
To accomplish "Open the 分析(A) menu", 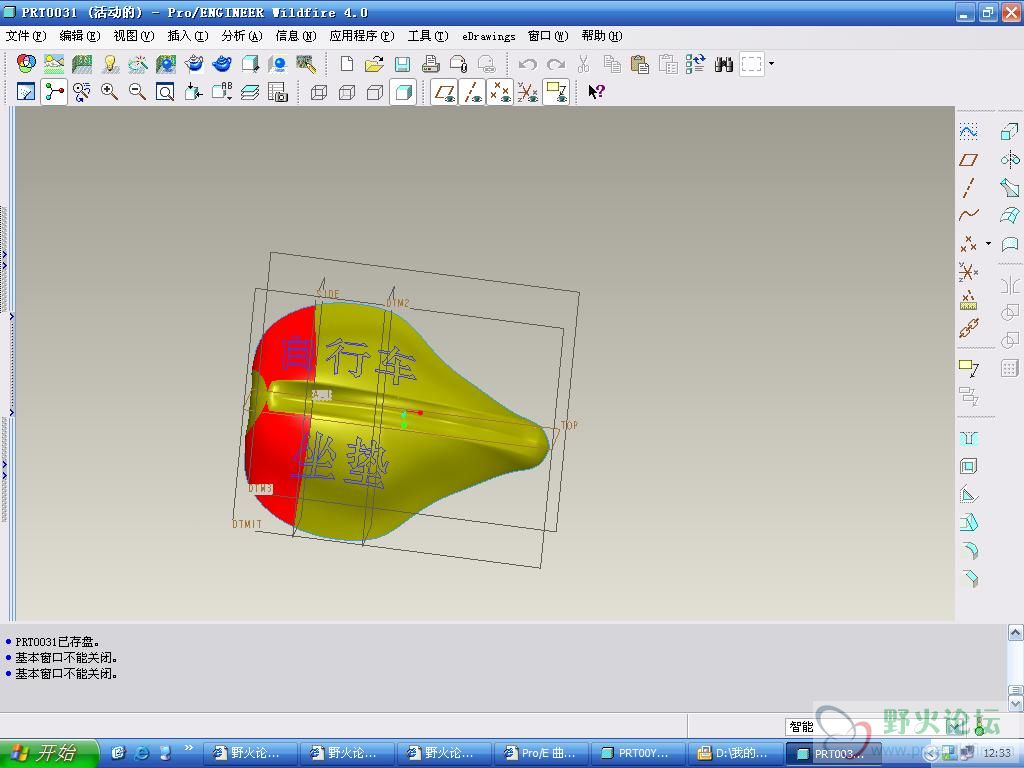I will coord(242,36).
